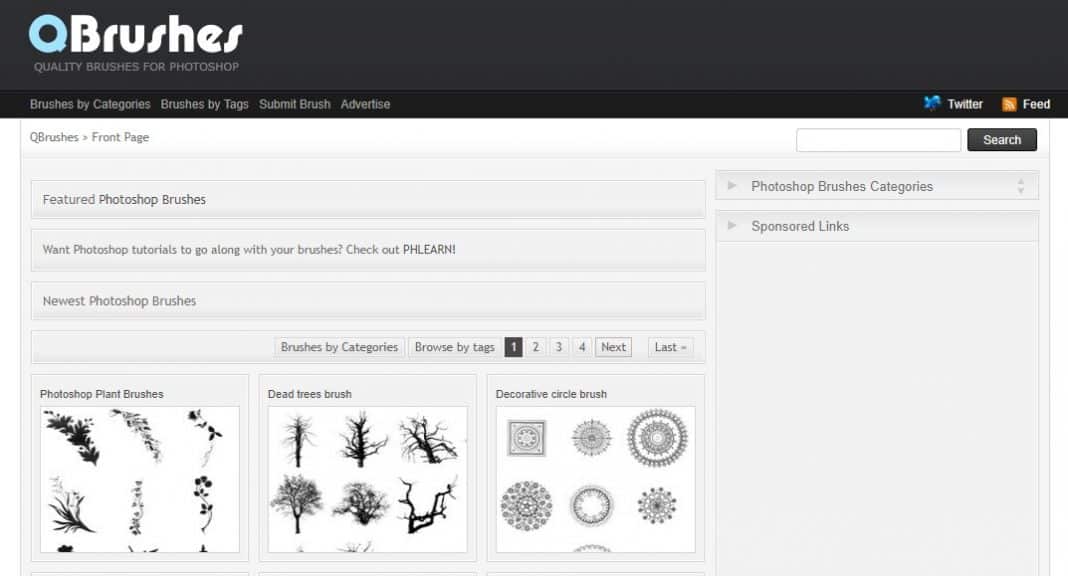Click the Twitter bird icon
Screen dimensions: 1068x576
(932, 103)
